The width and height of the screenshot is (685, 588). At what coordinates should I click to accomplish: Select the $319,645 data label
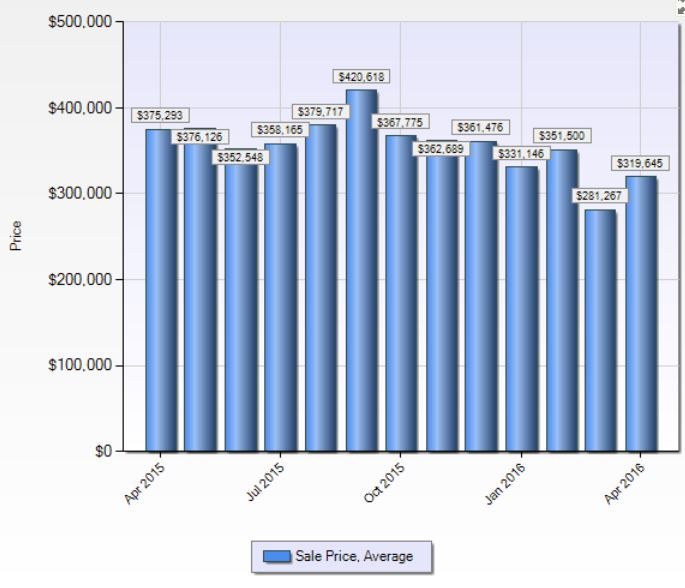click(640, 163)
